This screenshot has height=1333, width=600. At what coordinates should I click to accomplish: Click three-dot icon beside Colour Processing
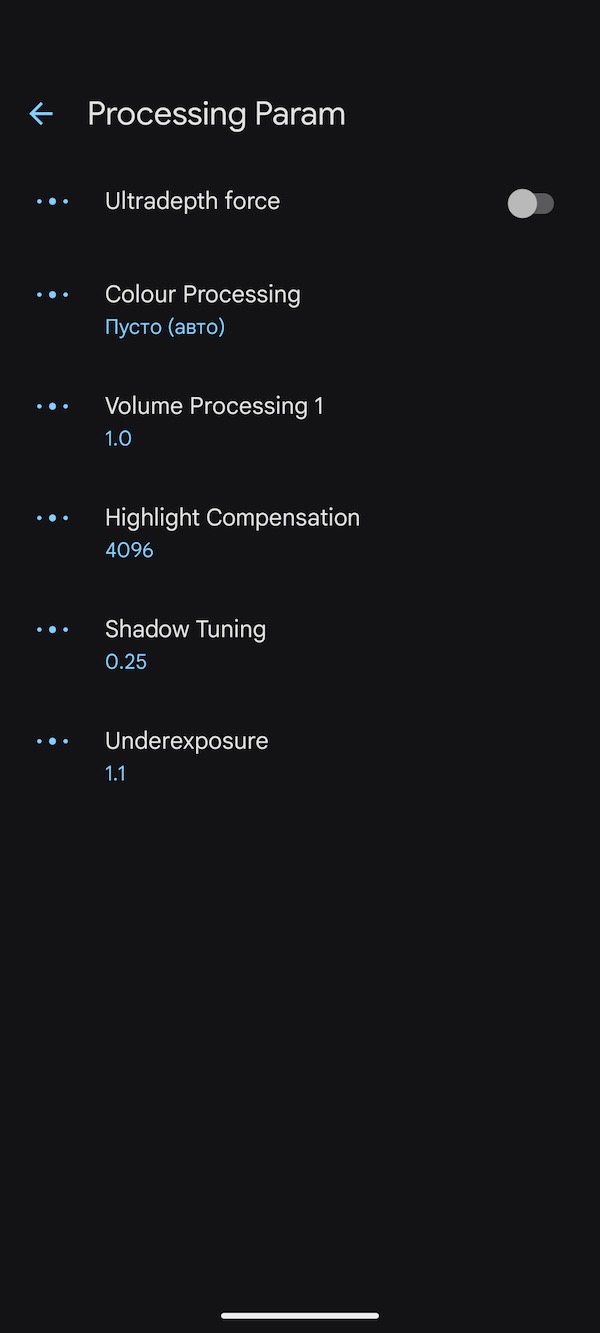(53, 295)
